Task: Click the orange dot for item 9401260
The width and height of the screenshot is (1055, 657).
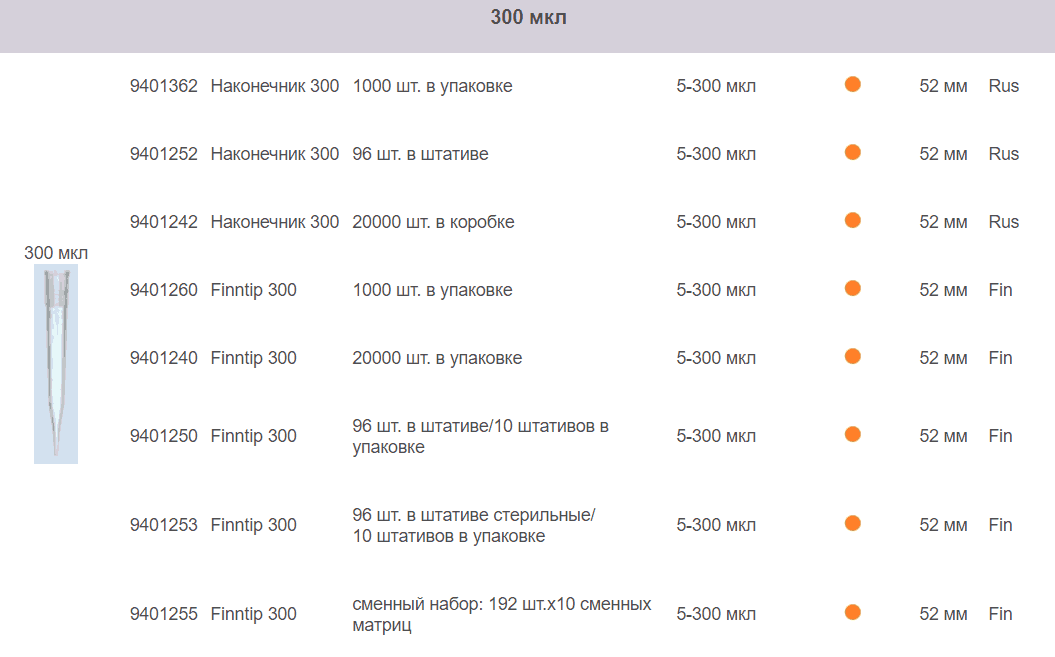Action: point(853,289)
